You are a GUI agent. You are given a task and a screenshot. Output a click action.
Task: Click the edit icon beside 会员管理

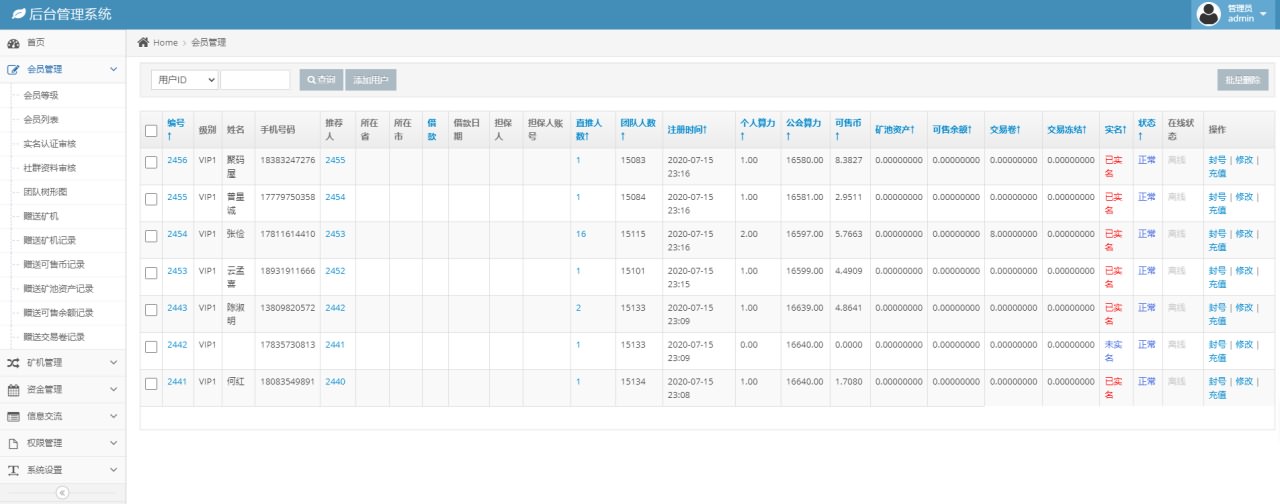click(14, 70)
